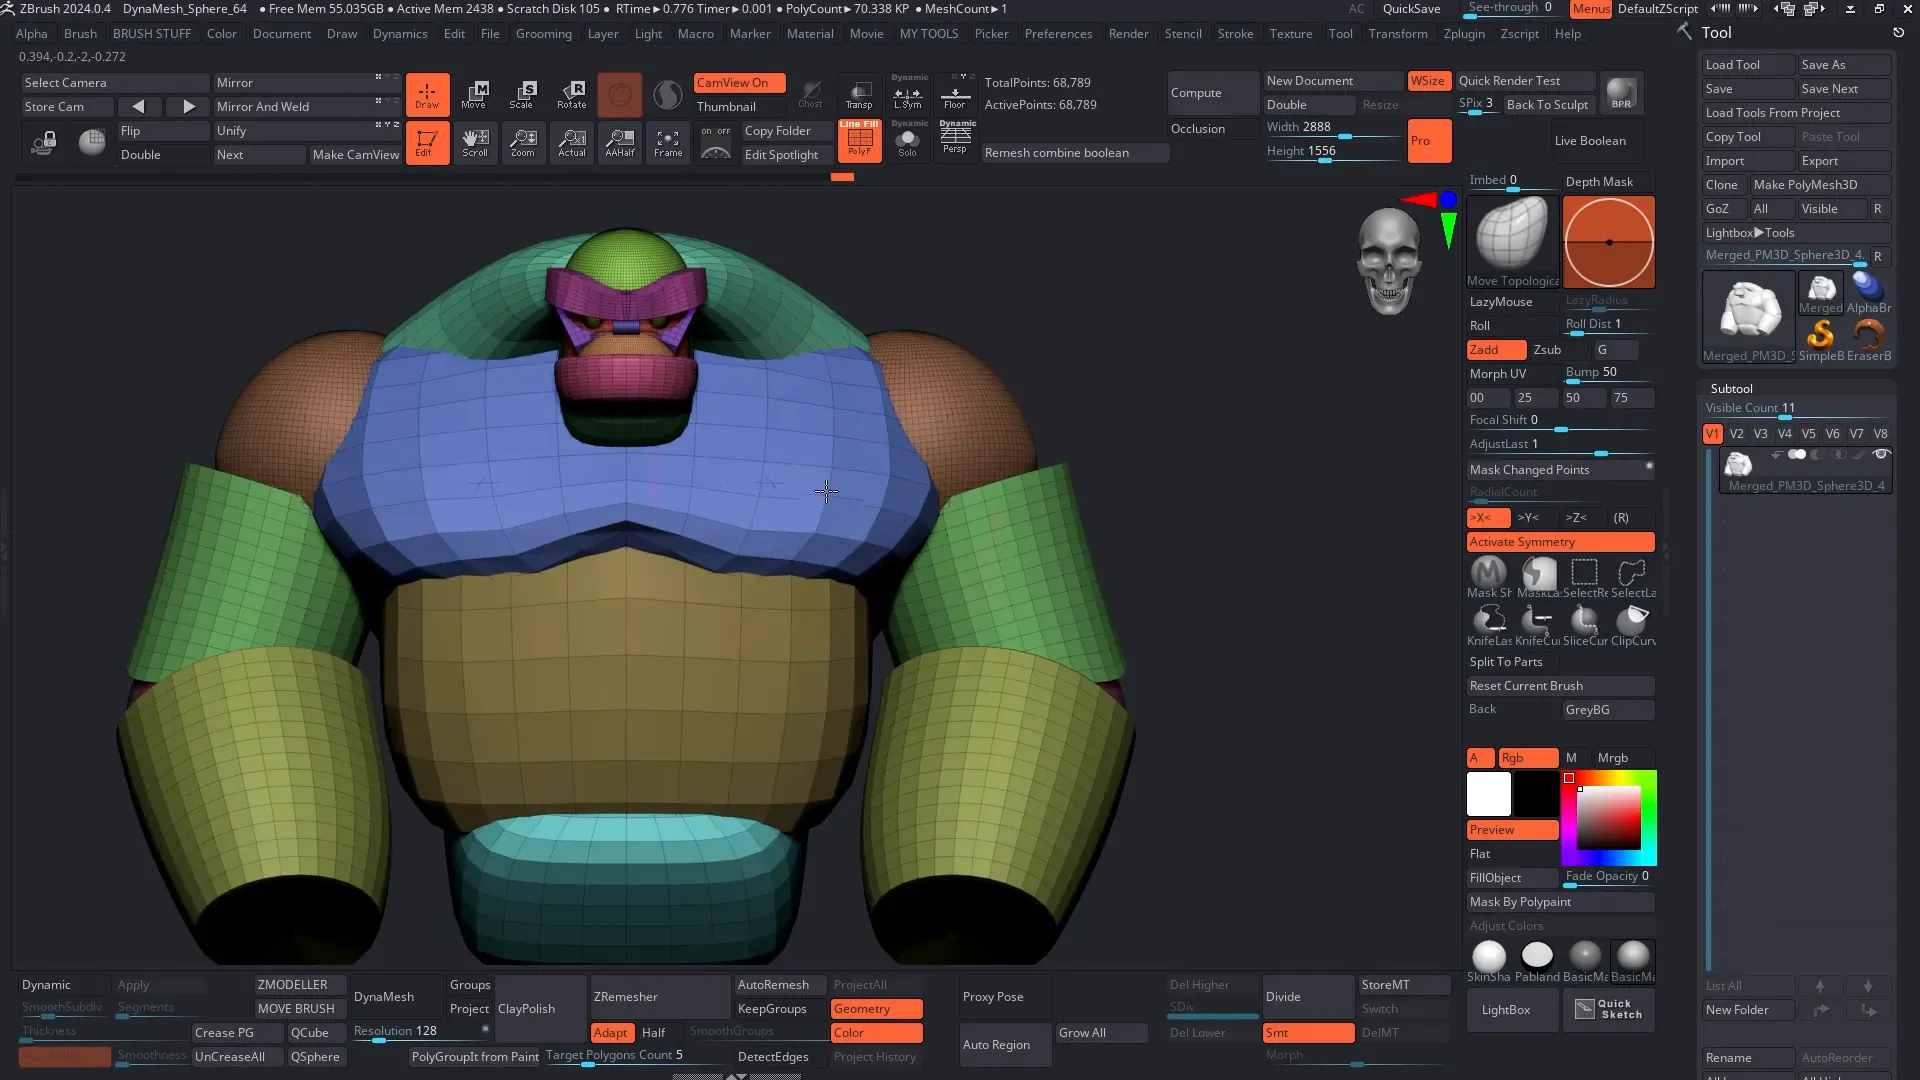1920x1080 pixels.
Task: Click the white main color swatch
Action: tap(1488, 794)
